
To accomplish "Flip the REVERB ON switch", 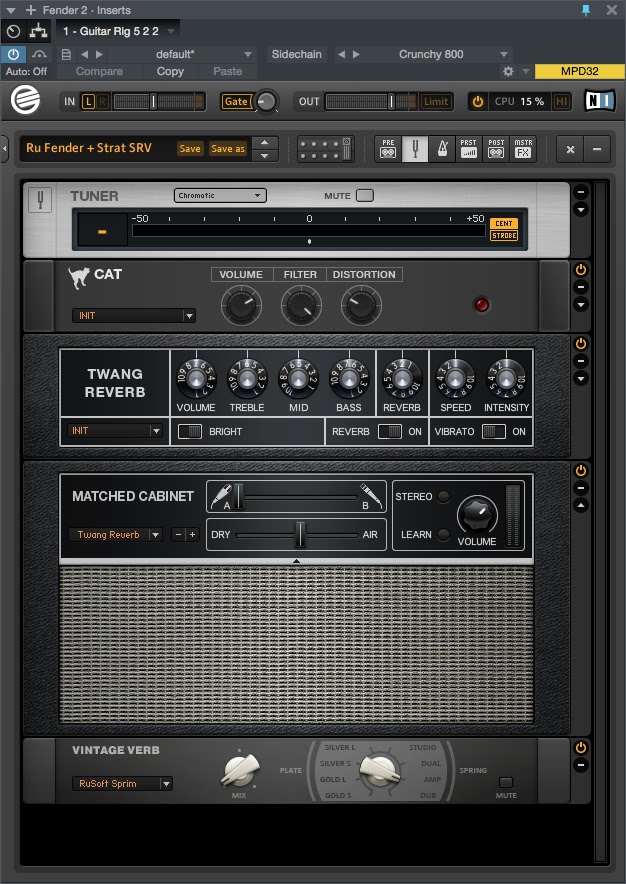I will pyautogui.click(x=390, y=431).
